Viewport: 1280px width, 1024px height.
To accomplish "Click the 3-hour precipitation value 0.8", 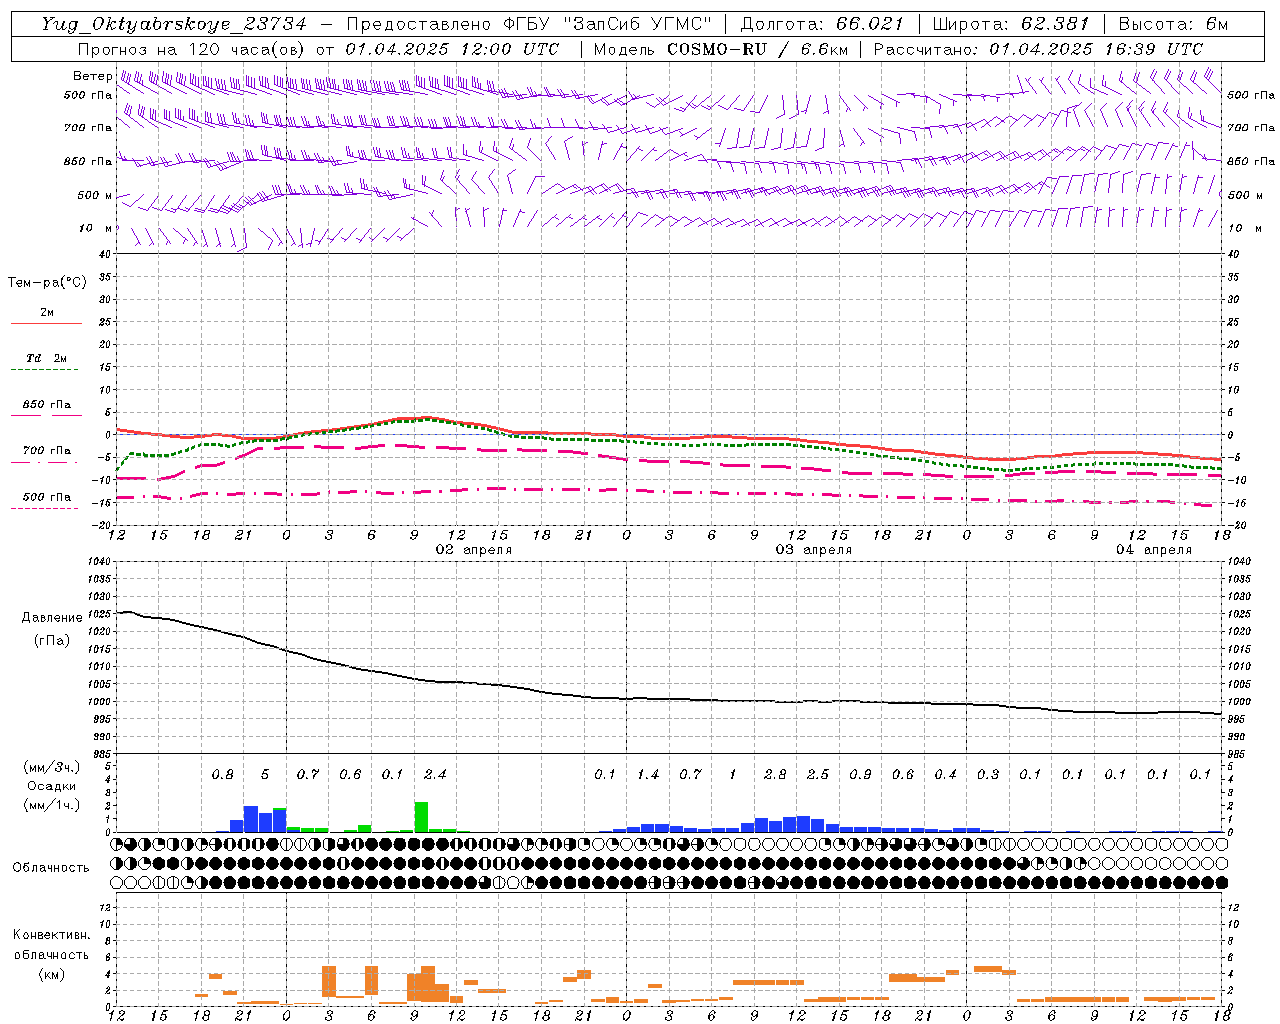I will (x=223, y=775).
